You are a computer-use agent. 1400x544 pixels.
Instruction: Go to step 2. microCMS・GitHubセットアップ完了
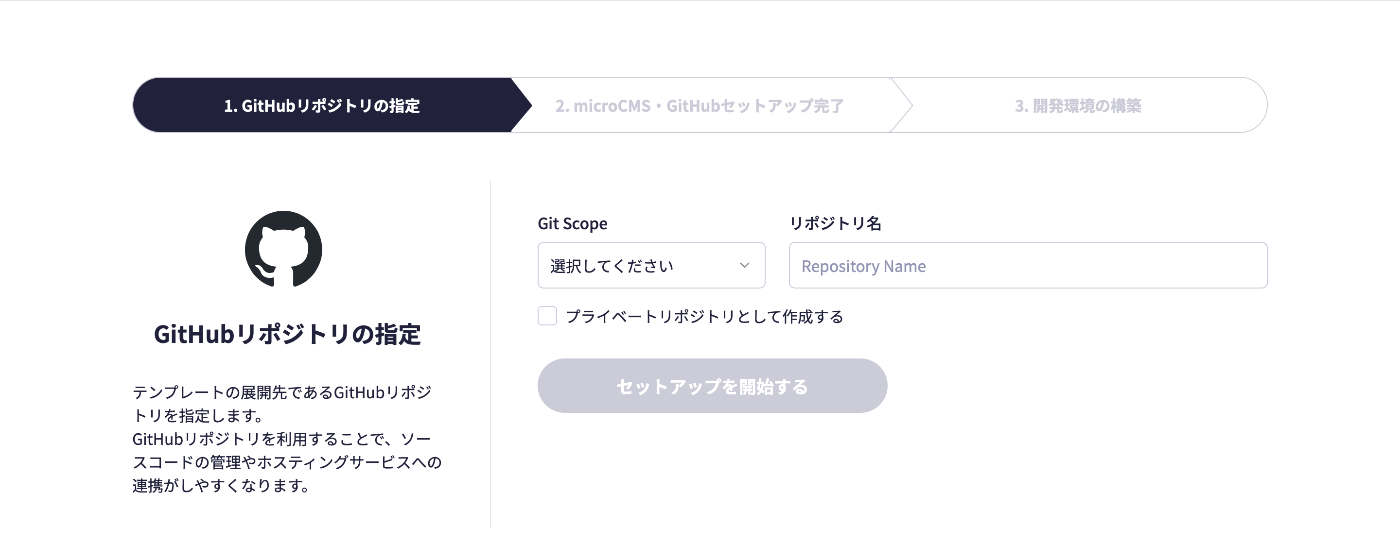point(700,105)
